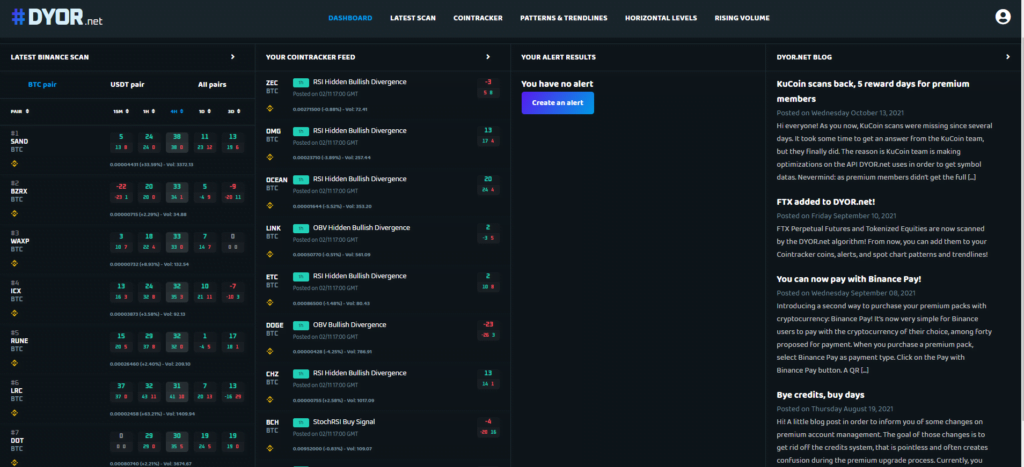Open ZEC RSI Hidden Bullish Divergence entry
This screenshot has height=467, width=1024.
(360, 82)
